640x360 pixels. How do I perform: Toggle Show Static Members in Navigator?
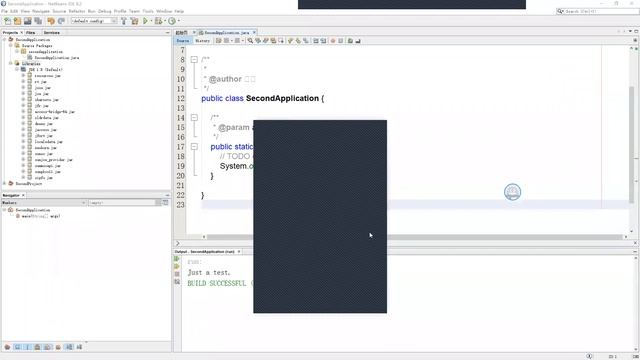coord(28,347)
